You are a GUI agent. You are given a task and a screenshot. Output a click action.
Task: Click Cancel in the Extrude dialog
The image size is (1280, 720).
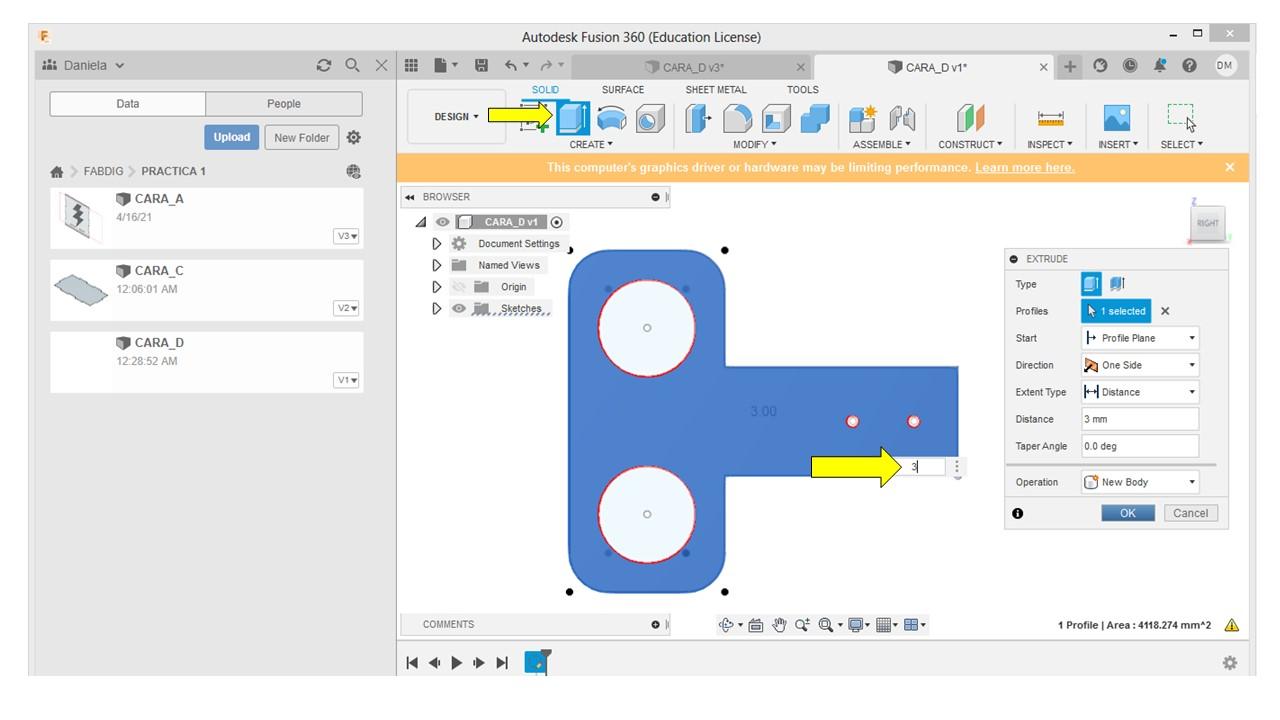coord(1190,513)
